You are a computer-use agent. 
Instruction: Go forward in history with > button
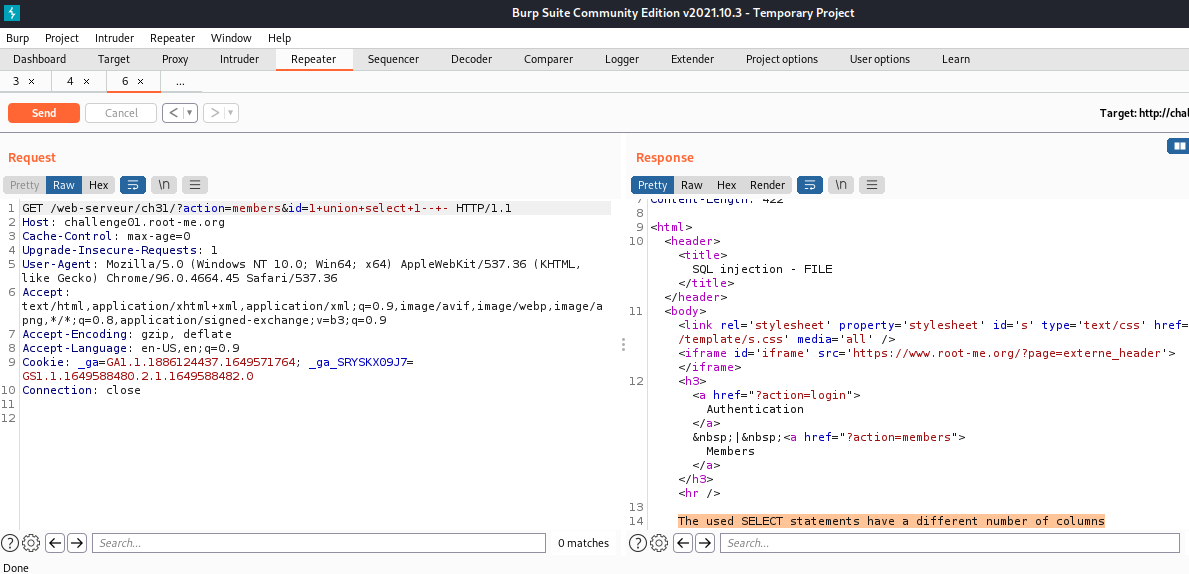coord(215,113)
